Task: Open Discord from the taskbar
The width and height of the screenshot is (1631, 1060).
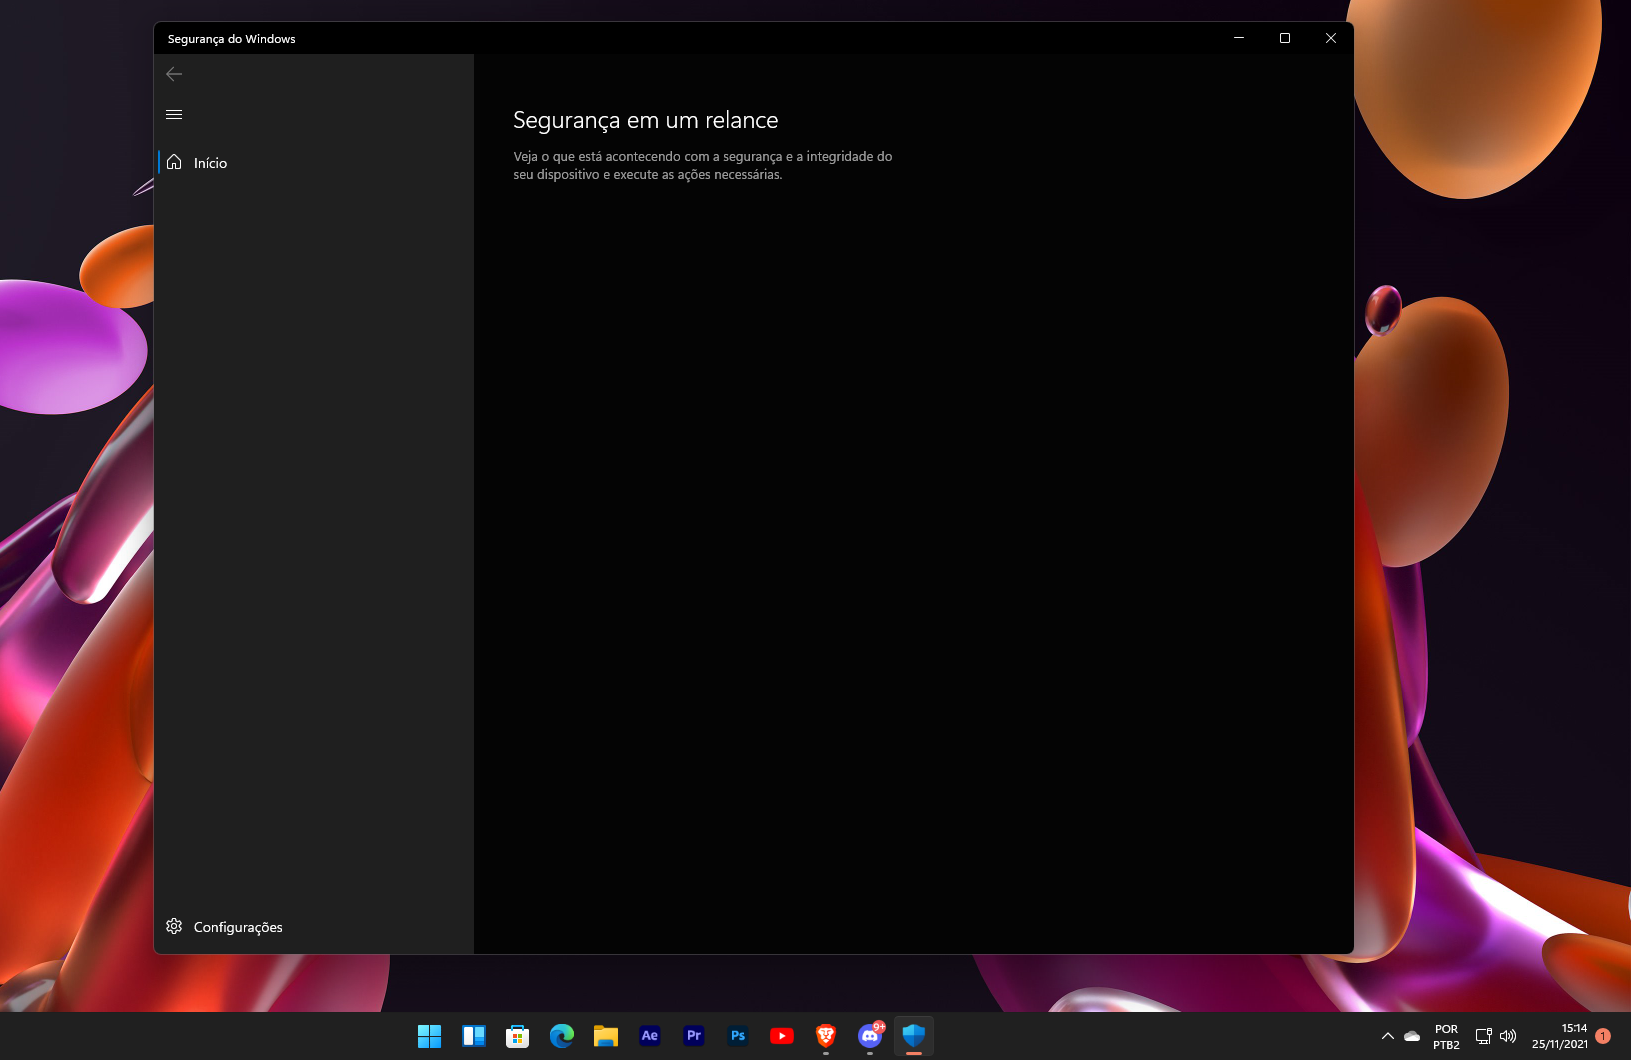Action: 870,1036
